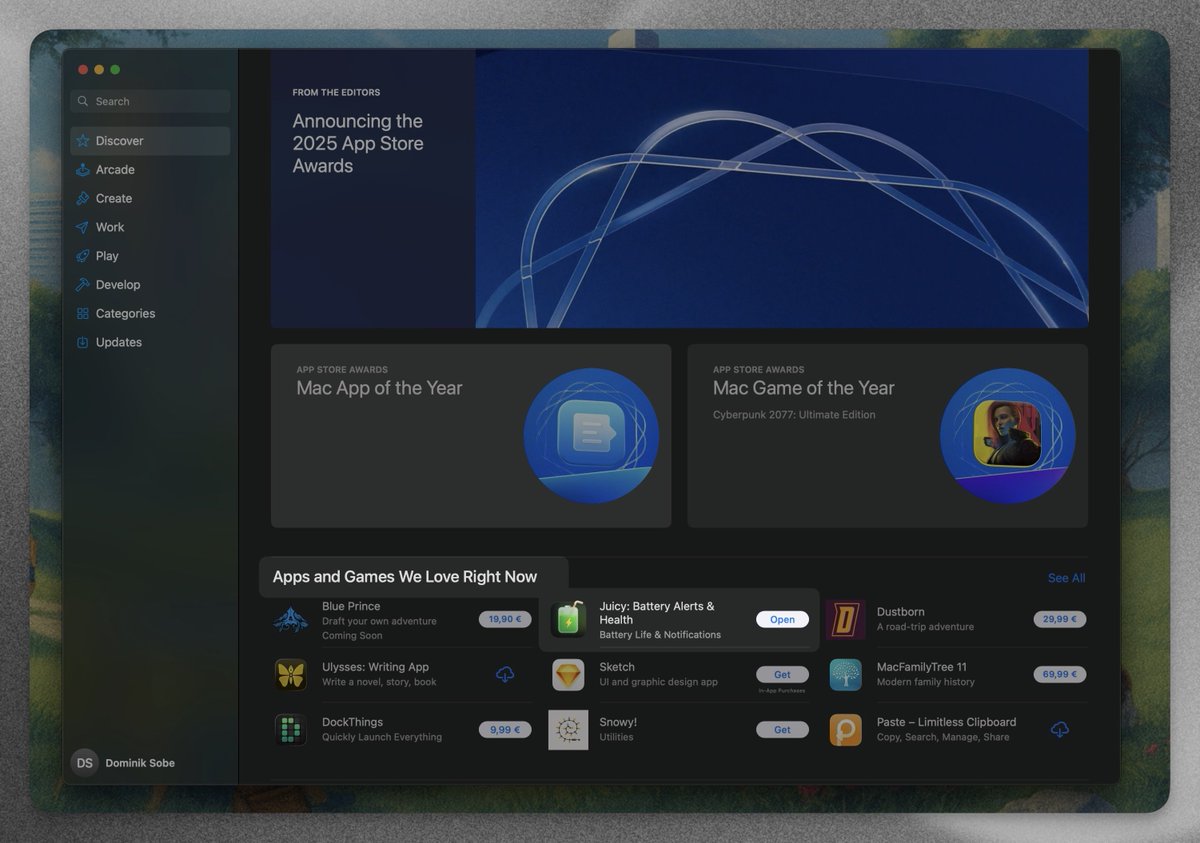Click the search magnifier icon
This screenshot has height=843, width=1200.
[83, 101]
